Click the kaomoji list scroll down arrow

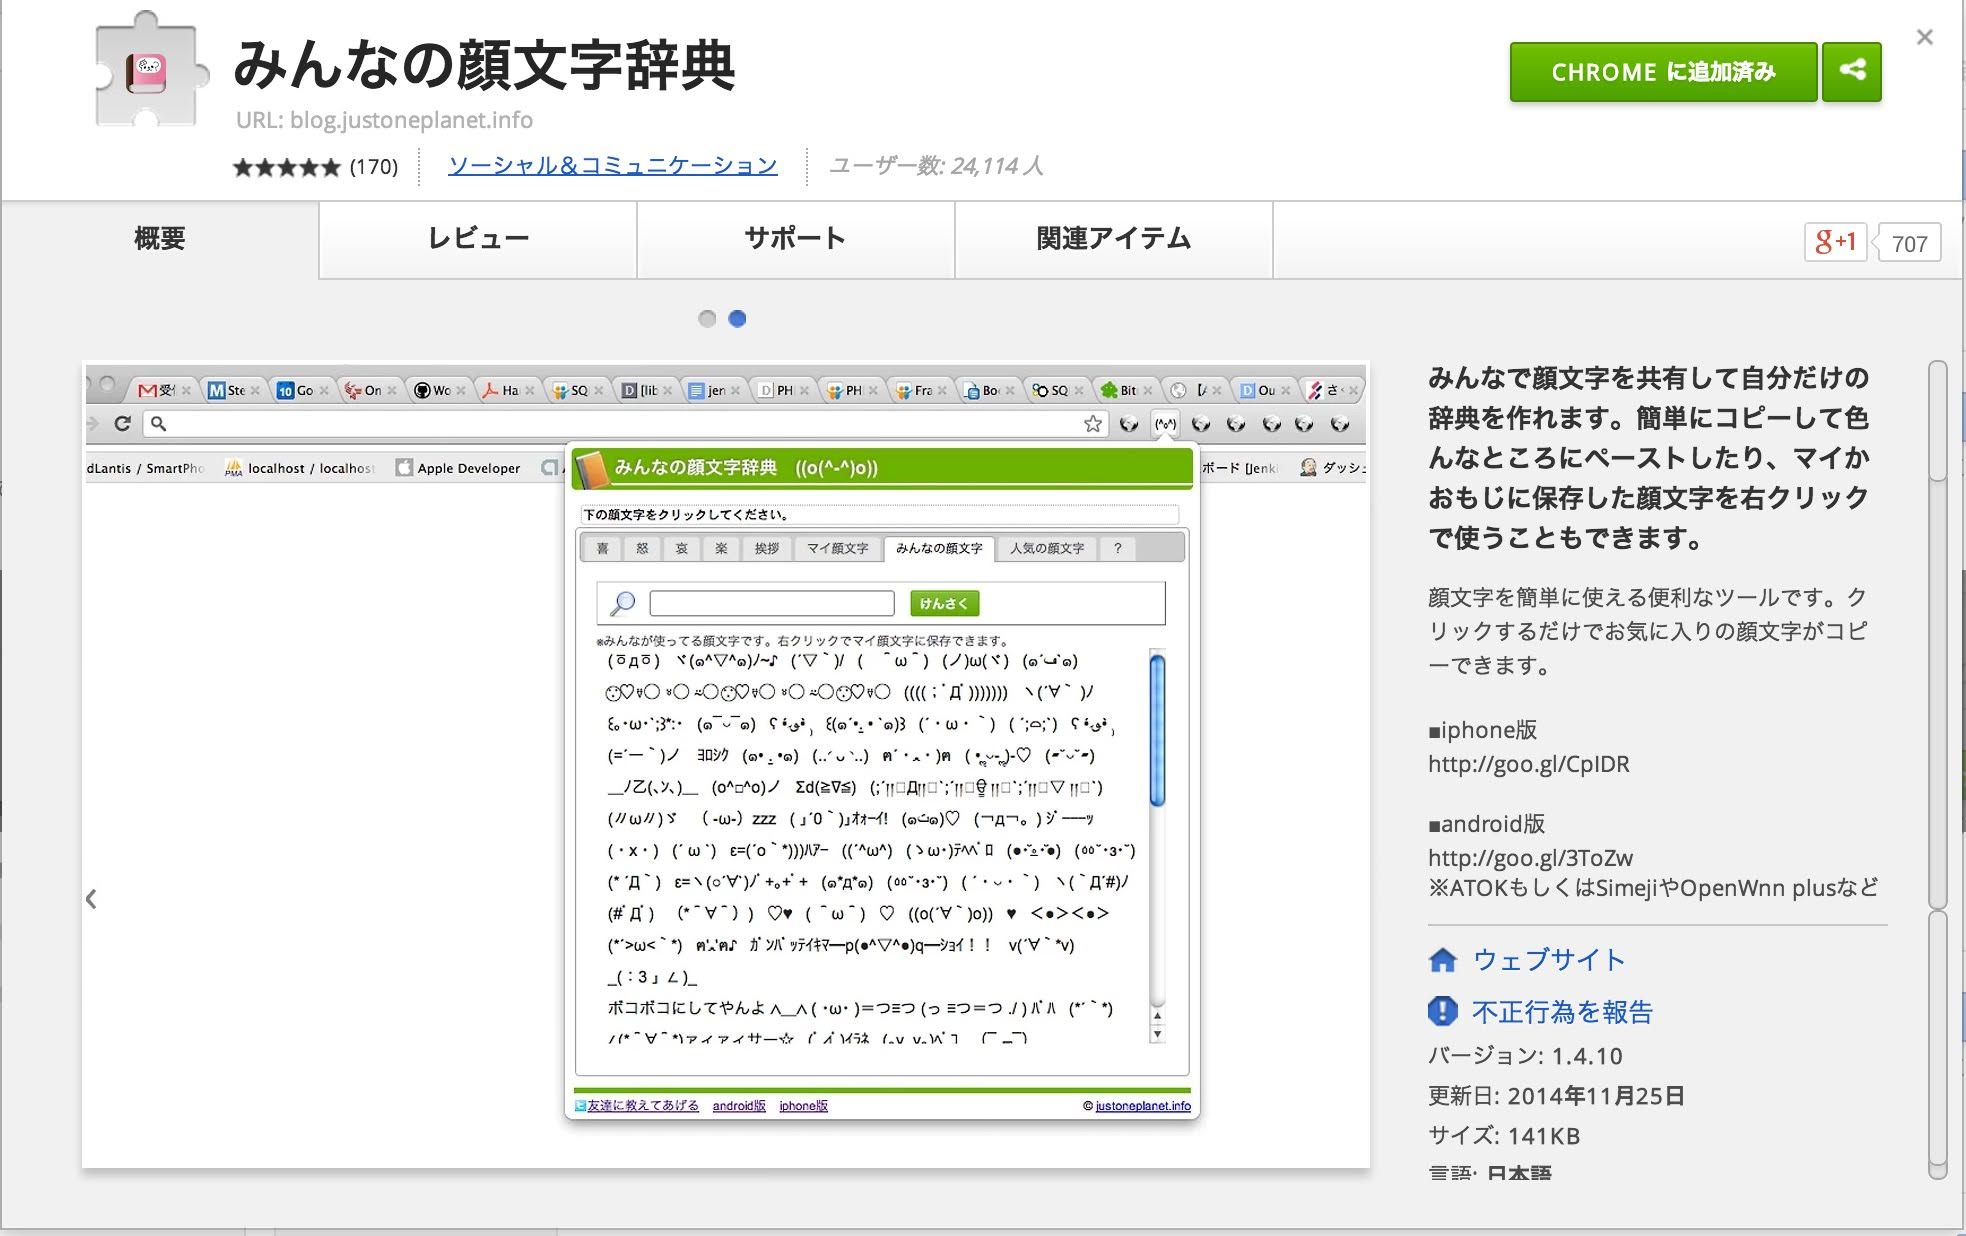[x=1158, y=1035]
